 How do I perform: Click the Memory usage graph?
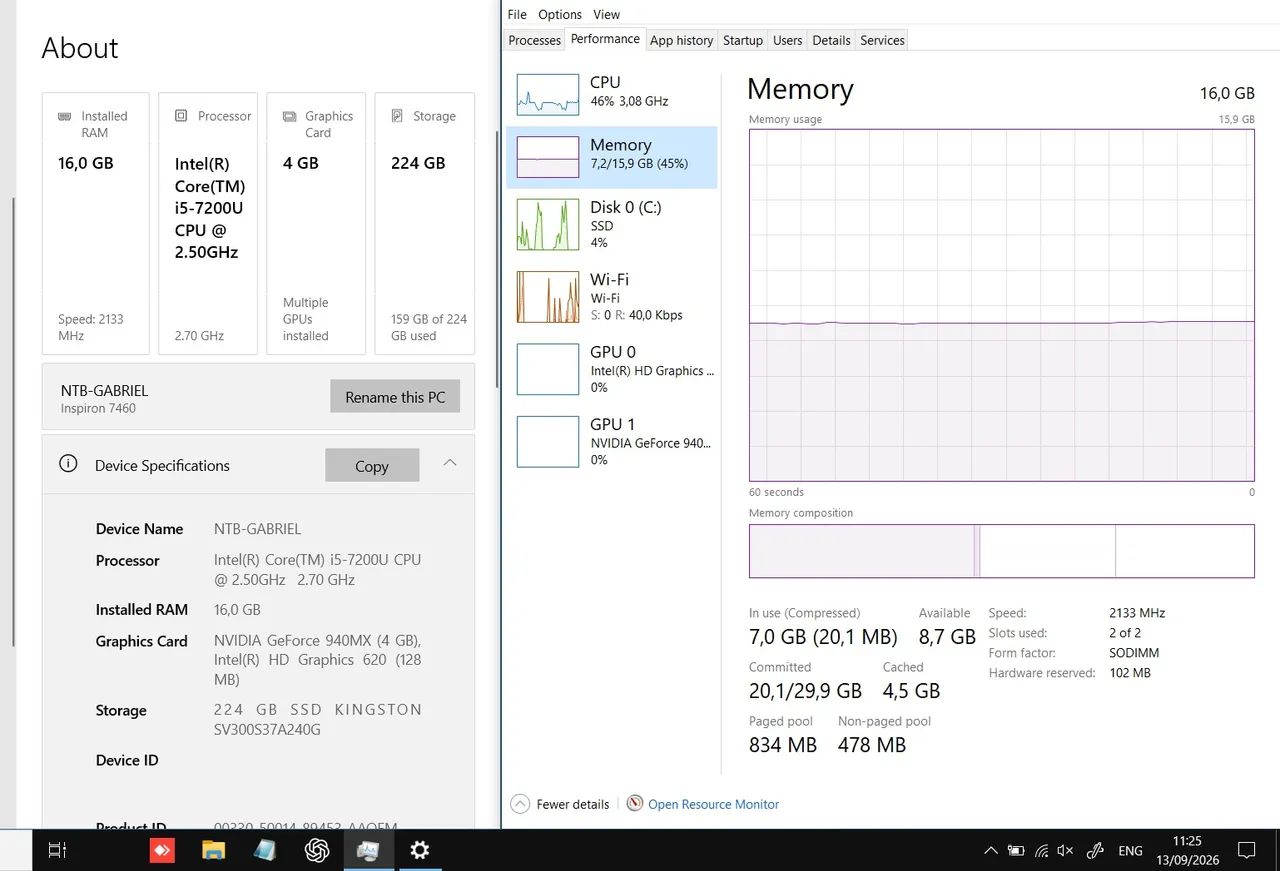point(1001,305)
